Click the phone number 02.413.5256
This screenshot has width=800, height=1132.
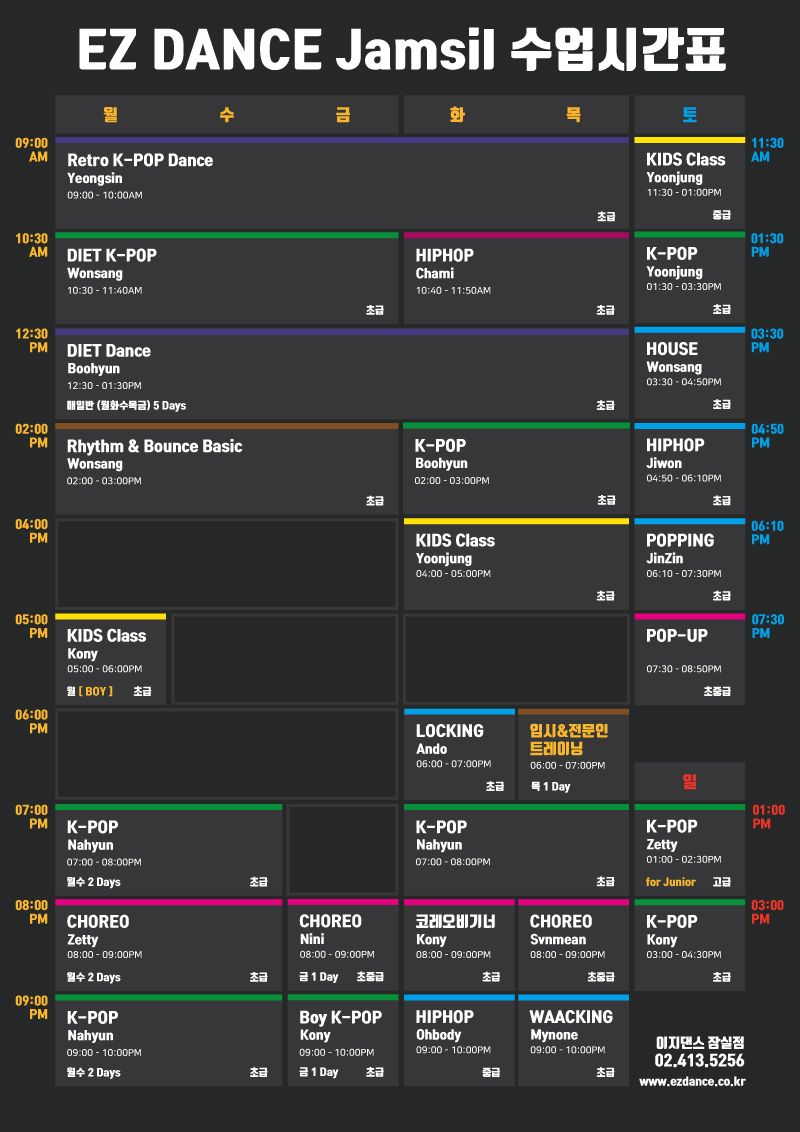coord(699,1061)
